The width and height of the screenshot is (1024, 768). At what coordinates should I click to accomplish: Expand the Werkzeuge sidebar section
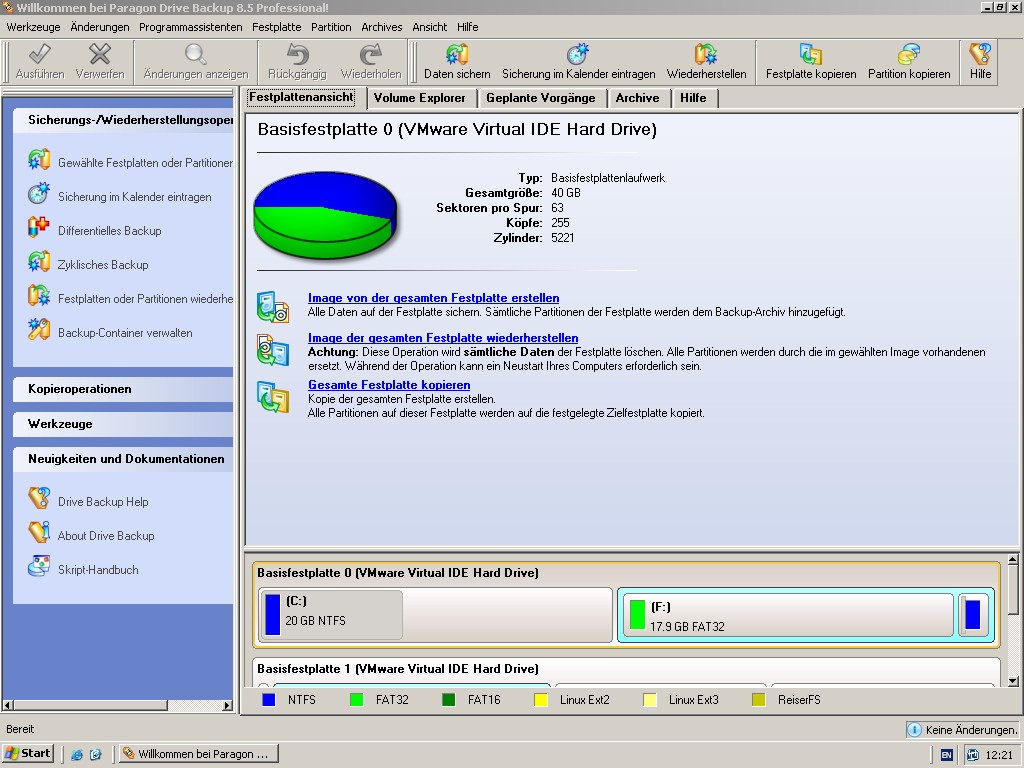click(x=123, y=424)
